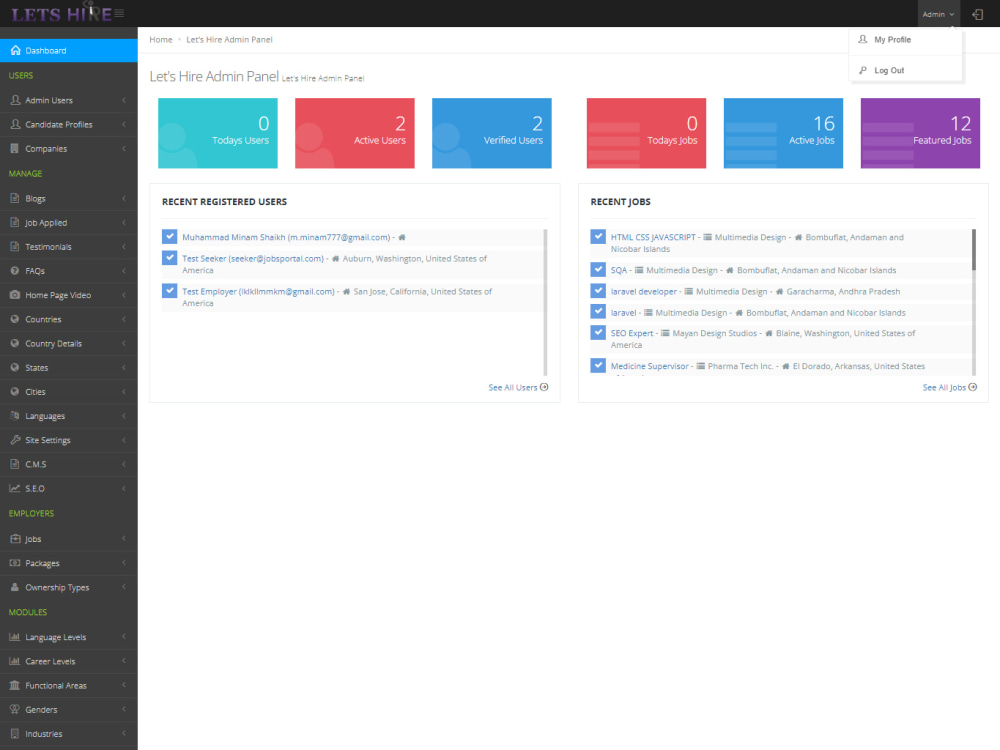The width and height of the screenshot is (1000, 750).
Task: Open the Ownership Types menu item
Action: (x=69, y=587)
